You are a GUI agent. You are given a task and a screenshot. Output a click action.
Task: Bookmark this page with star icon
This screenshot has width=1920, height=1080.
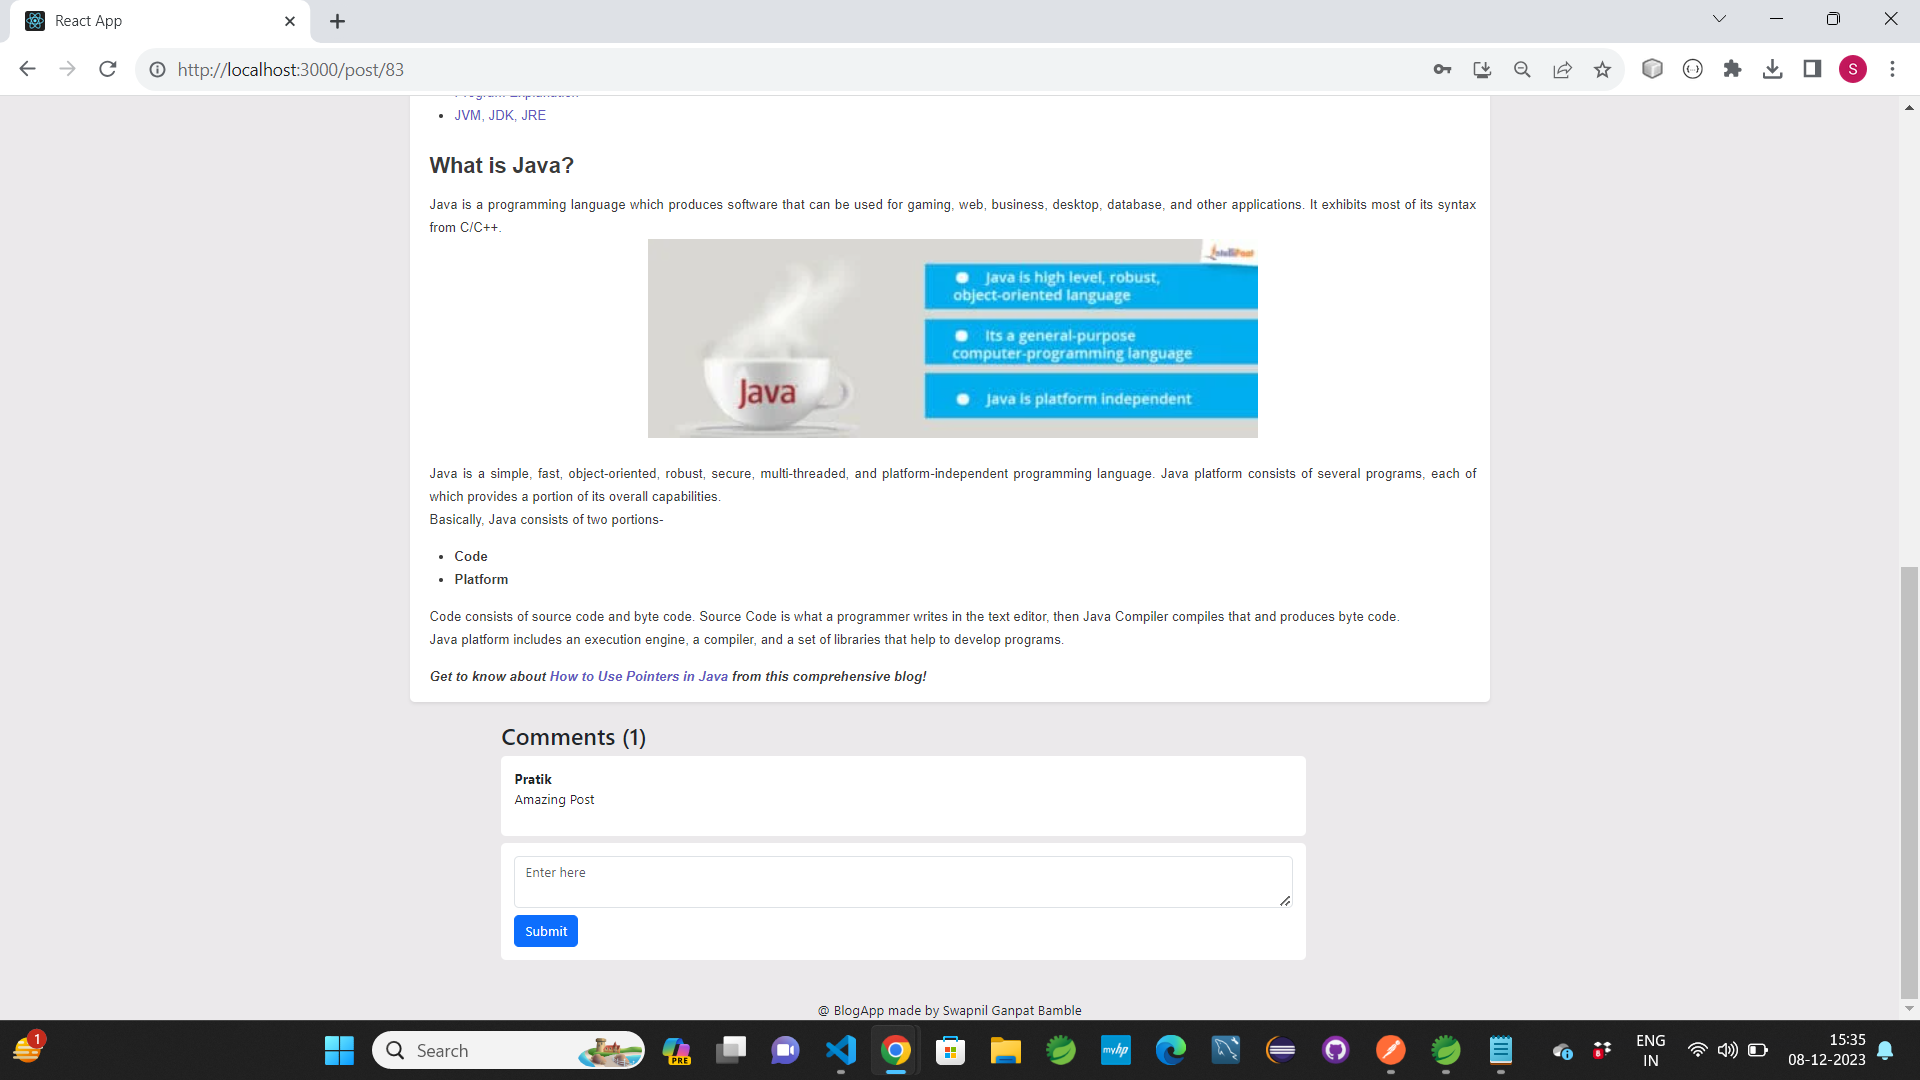tap(1603, 69)
